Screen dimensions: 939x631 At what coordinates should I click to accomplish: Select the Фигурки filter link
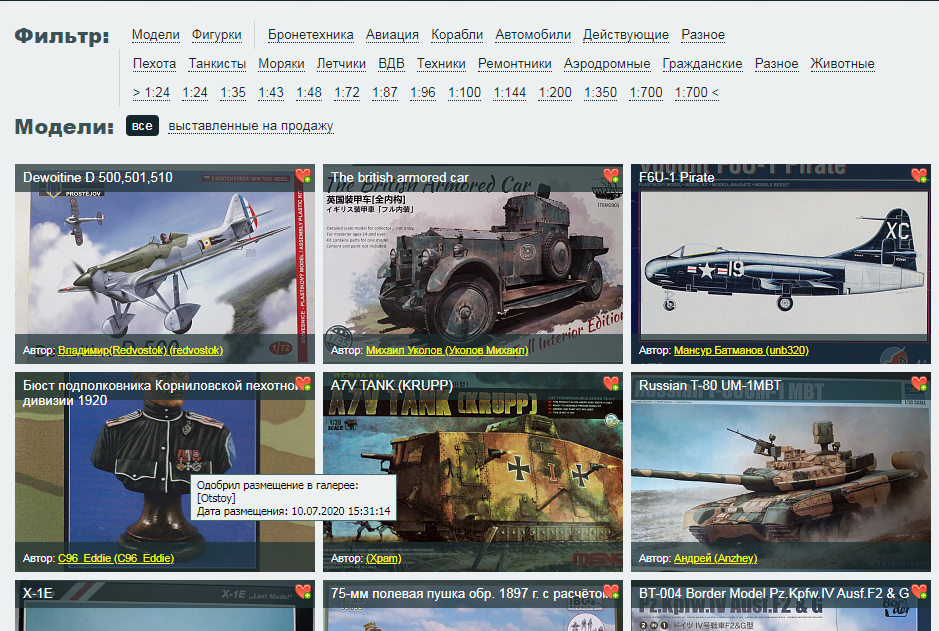[216, 35]
